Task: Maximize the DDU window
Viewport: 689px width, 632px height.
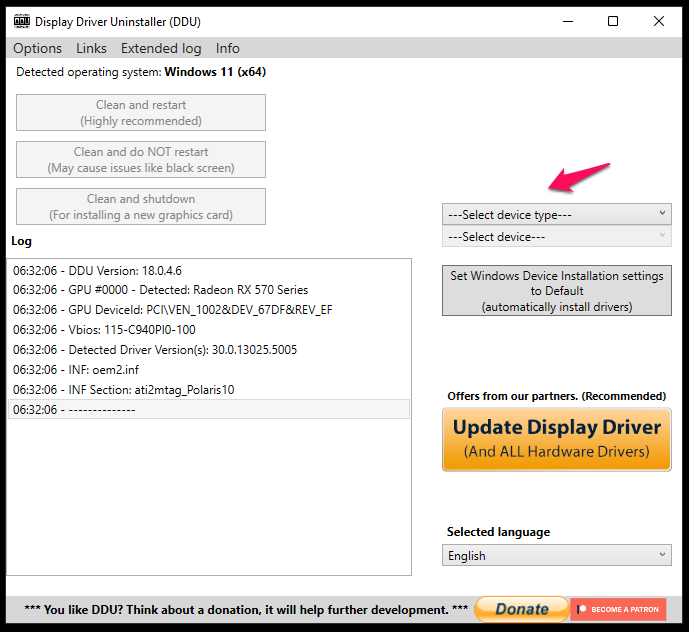Action: tap(613, 21)
